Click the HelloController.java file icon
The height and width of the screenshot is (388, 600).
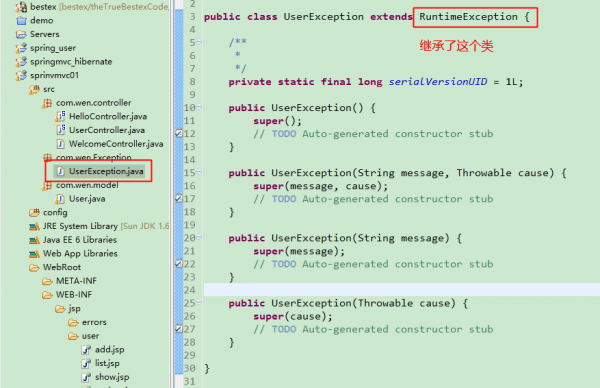[61, 116]
